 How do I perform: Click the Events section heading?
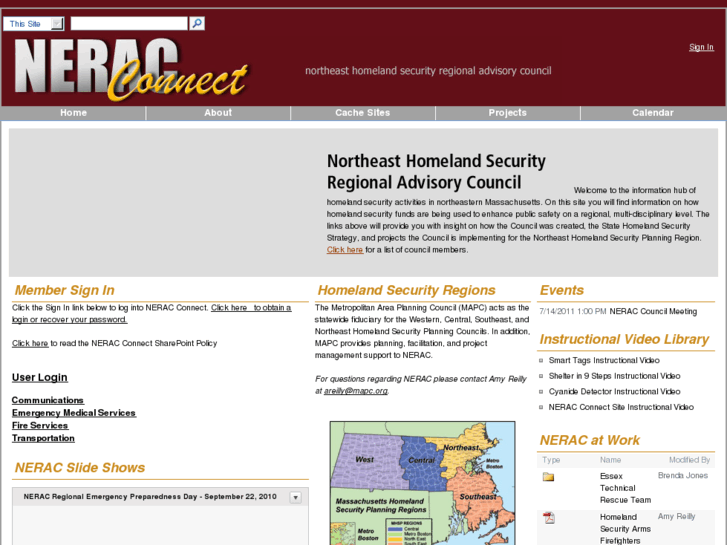(561, 290)
